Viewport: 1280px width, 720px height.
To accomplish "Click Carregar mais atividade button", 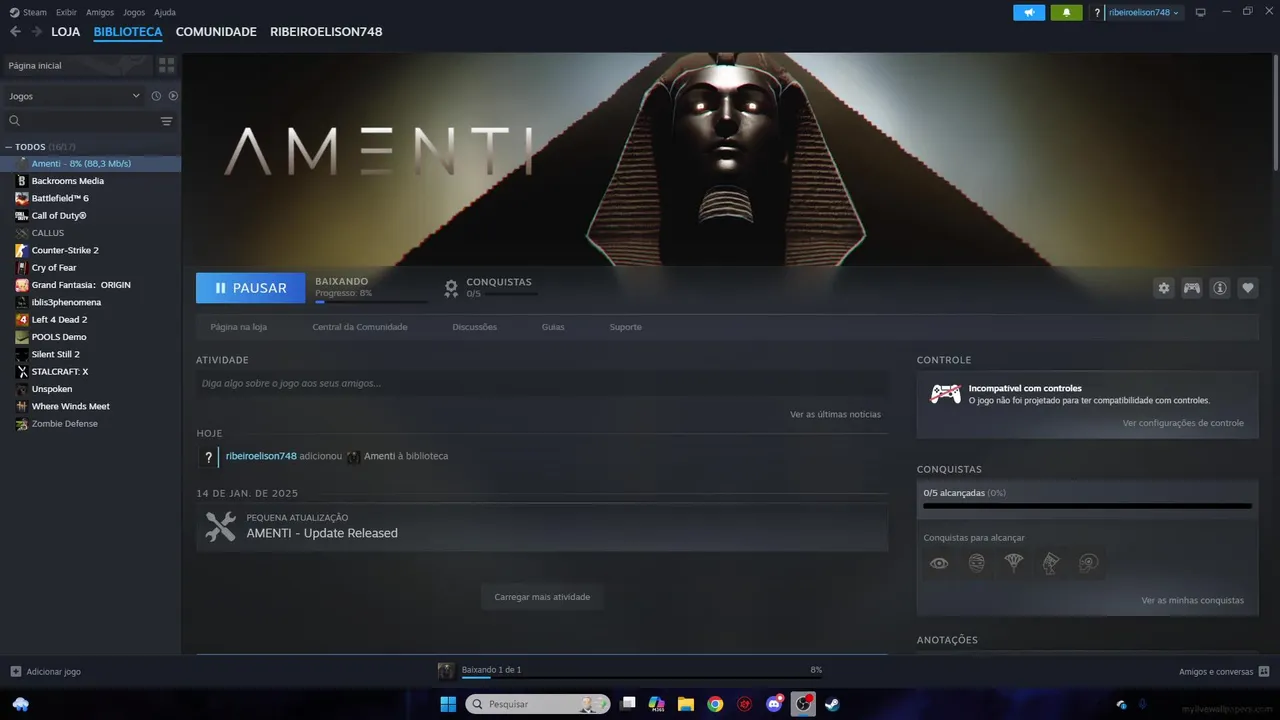I will point(542,597).
